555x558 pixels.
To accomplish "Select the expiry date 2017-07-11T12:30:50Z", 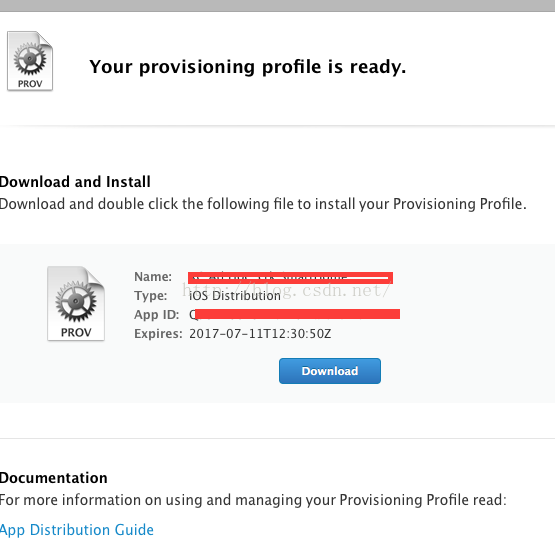I will [x=260, y=334].
